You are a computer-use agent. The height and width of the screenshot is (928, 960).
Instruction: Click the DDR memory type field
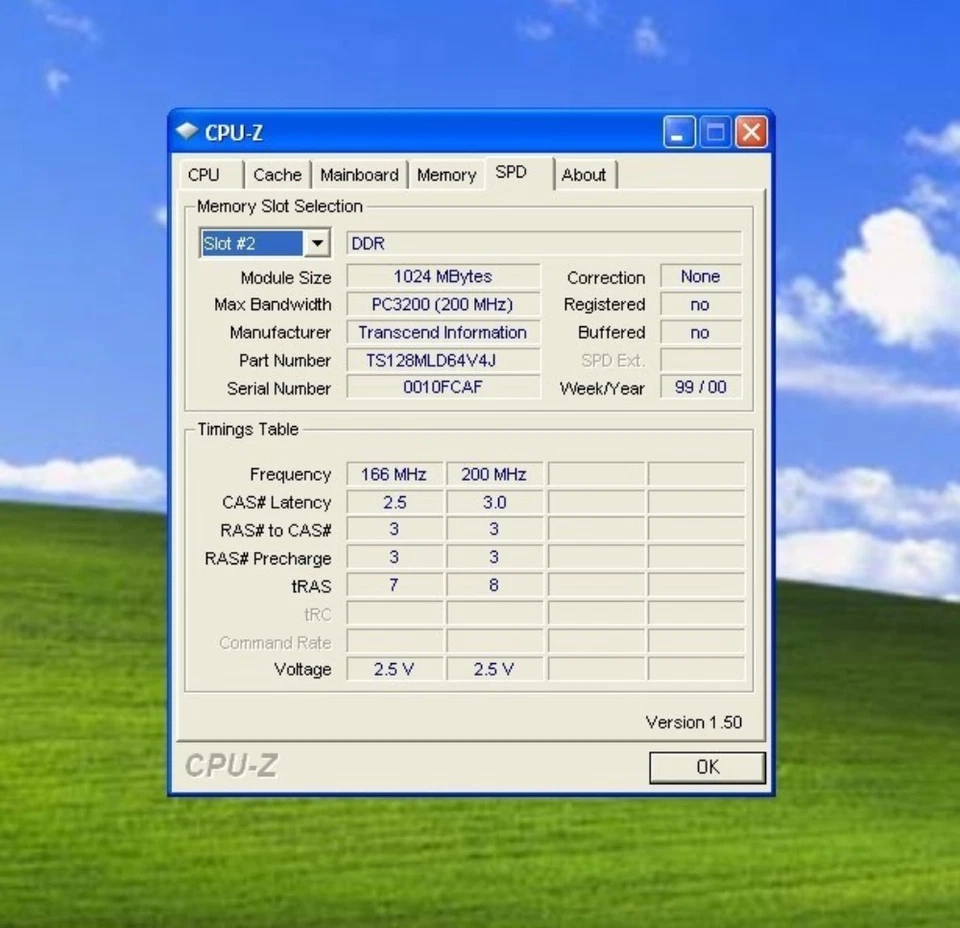tap(544, 243)
